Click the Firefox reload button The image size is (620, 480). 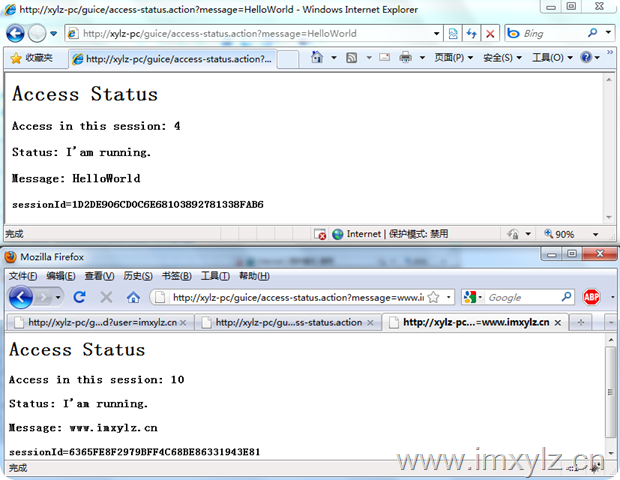[x=80, y=297]
